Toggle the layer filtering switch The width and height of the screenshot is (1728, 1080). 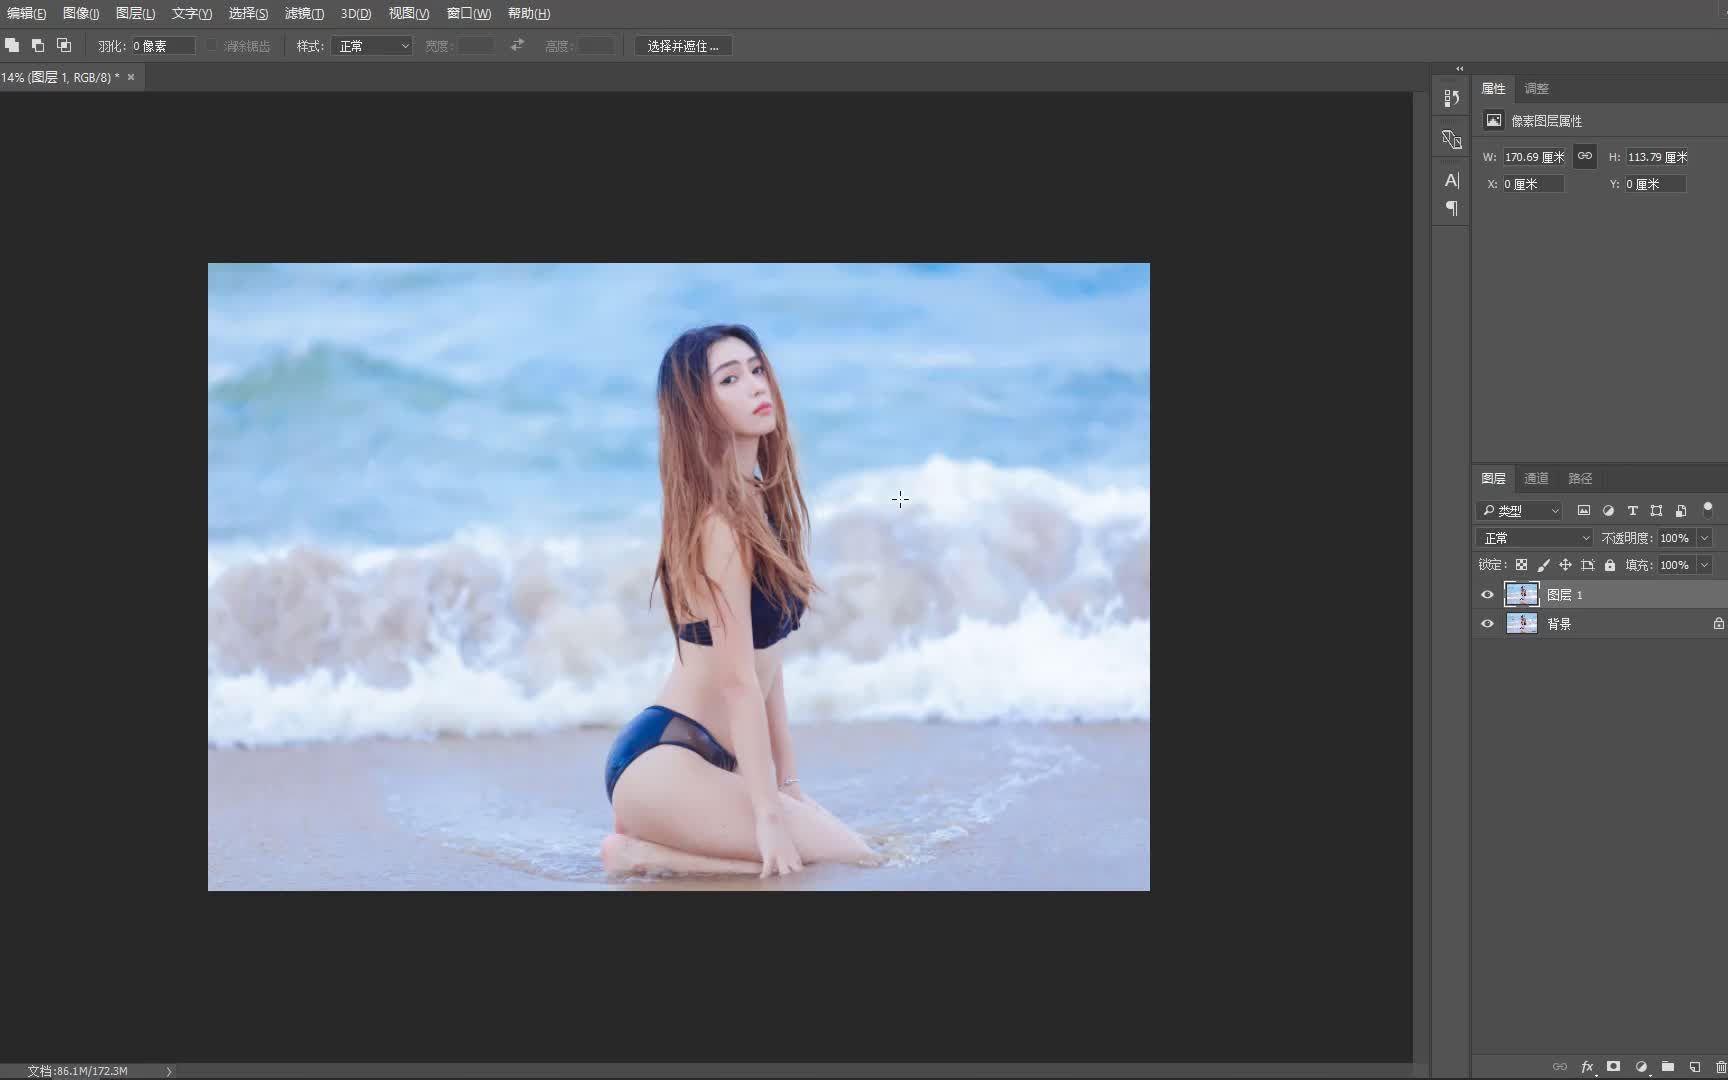click(x=1708, y=509)
